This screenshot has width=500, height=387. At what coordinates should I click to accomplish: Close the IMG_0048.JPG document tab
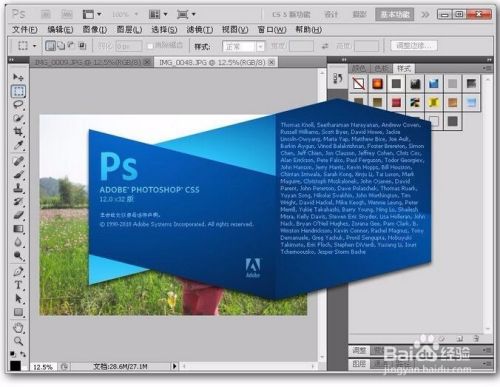(272, 62)
